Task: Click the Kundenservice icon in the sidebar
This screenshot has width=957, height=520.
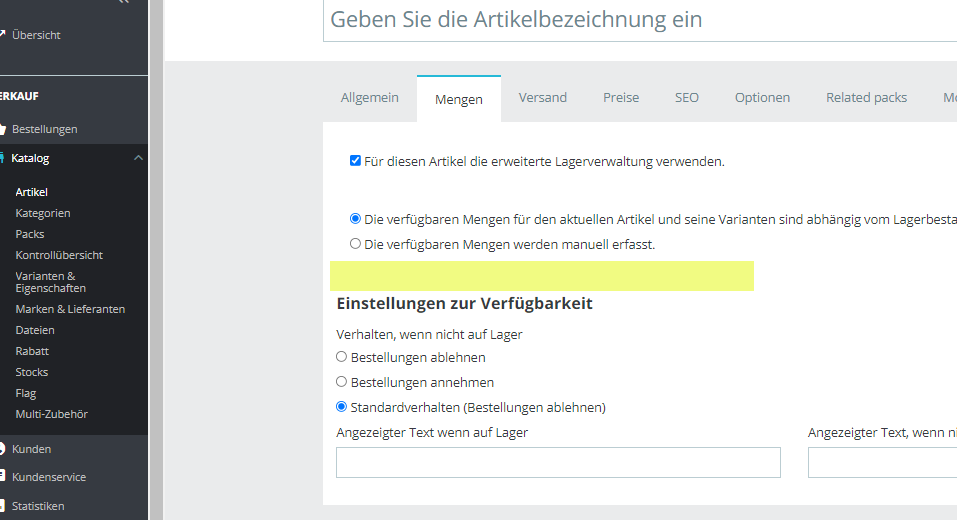Action: point(2,476)
